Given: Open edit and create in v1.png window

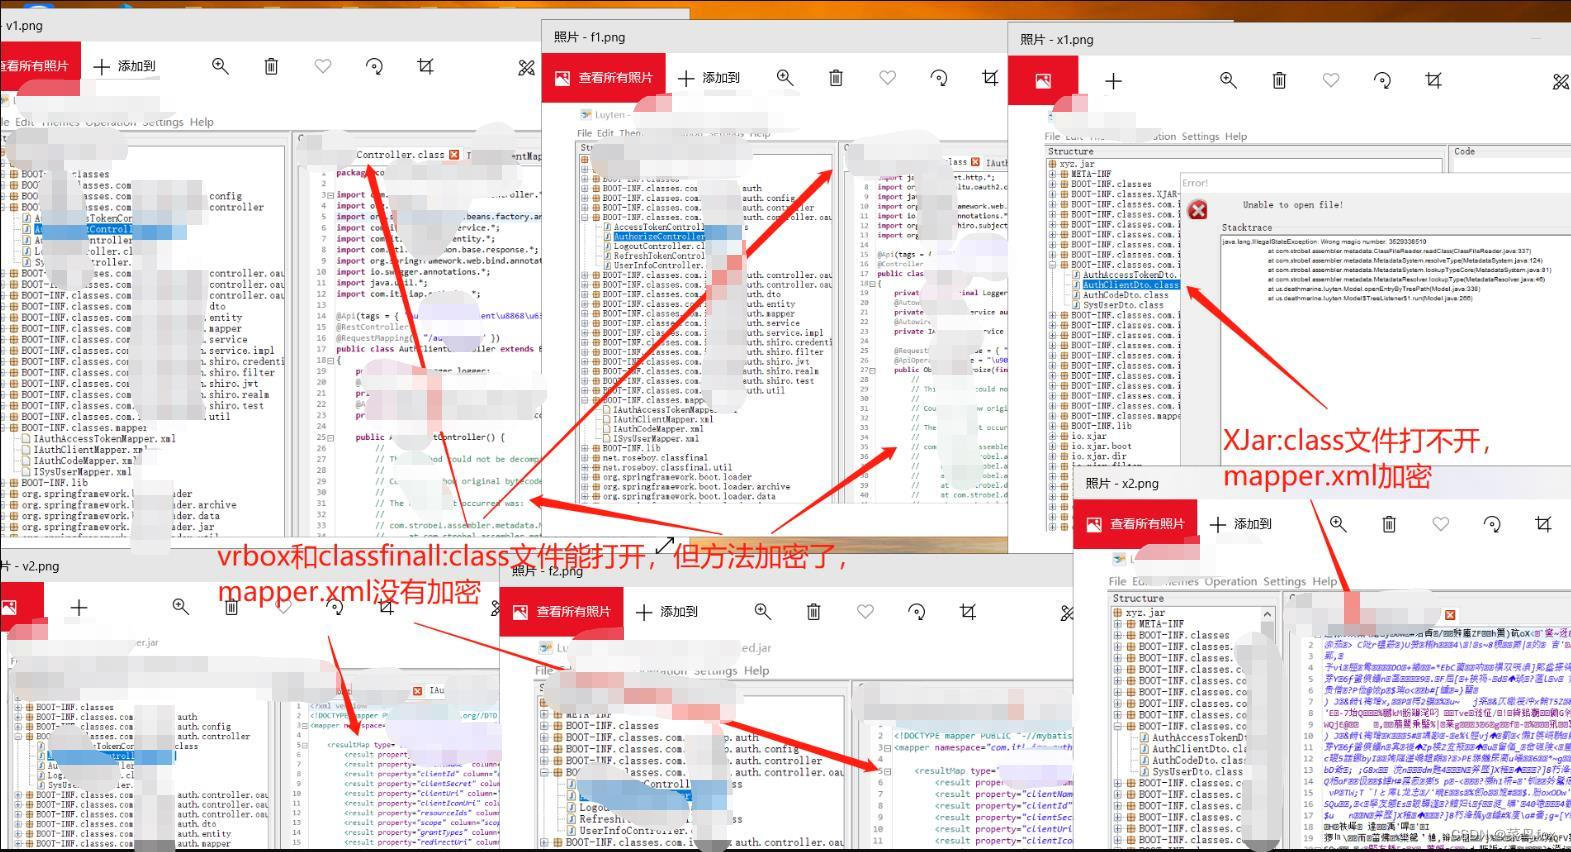Looking at the screenshot, I should [526, 67].
